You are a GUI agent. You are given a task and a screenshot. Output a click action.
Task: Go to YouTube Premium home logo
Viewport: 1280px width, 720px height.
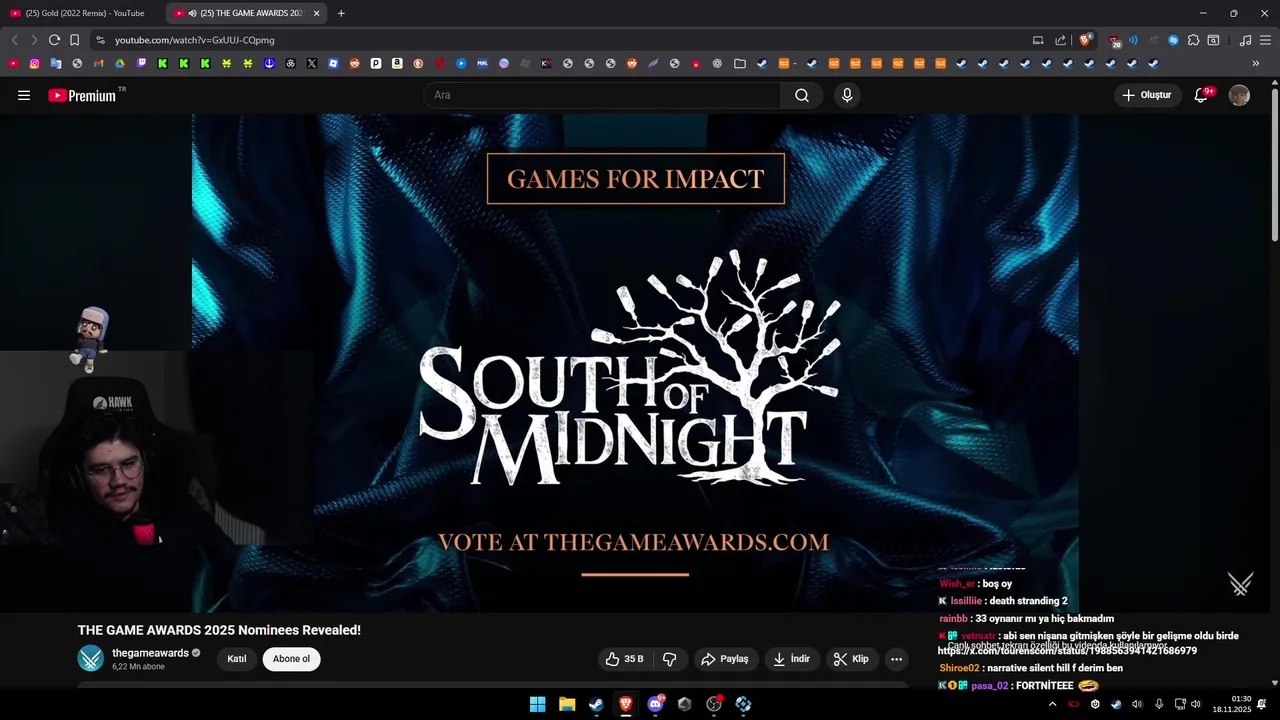[x=84, y=95]
